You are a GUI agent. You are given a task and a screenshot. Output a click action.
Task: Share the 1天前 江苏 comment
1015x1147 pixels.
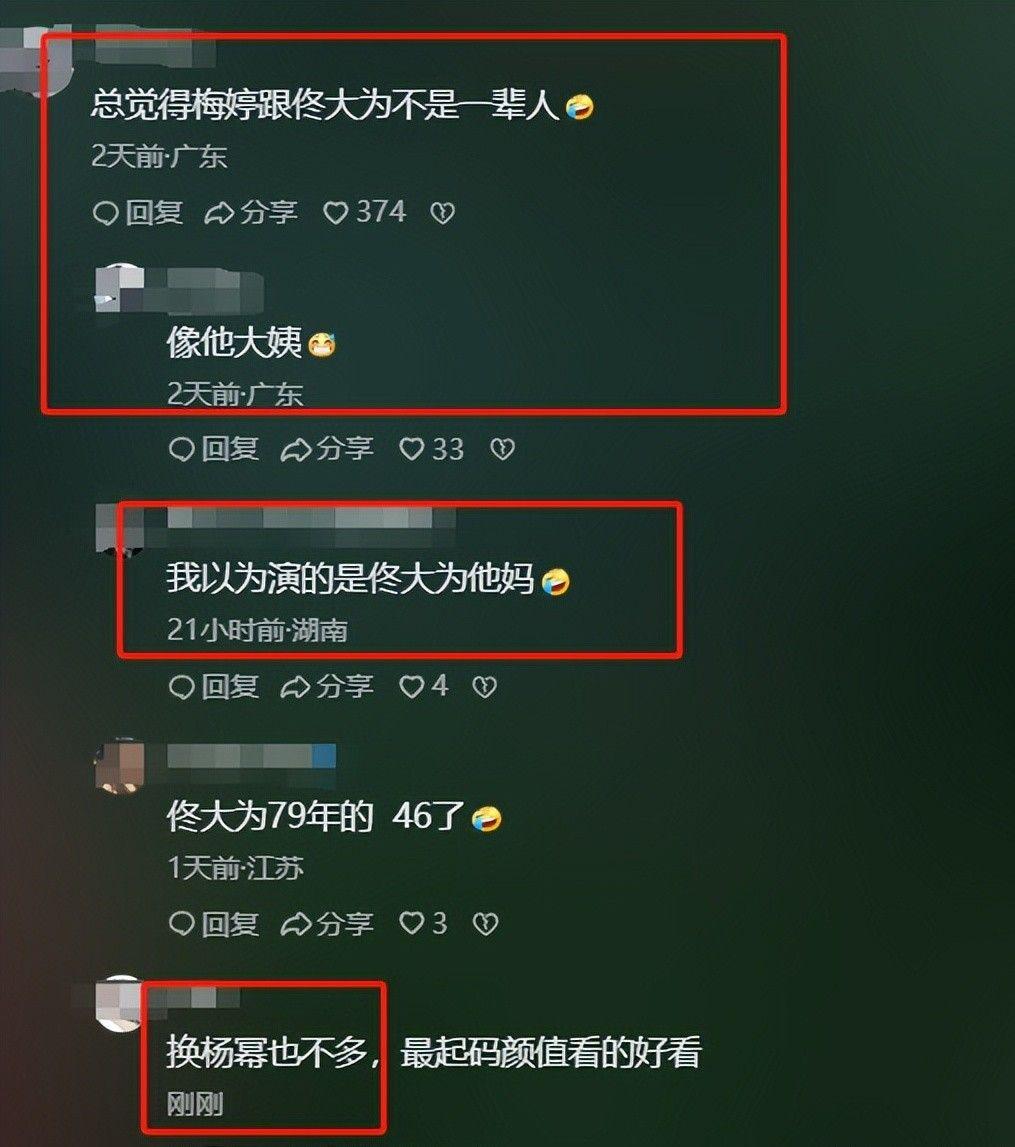[327, 924]
